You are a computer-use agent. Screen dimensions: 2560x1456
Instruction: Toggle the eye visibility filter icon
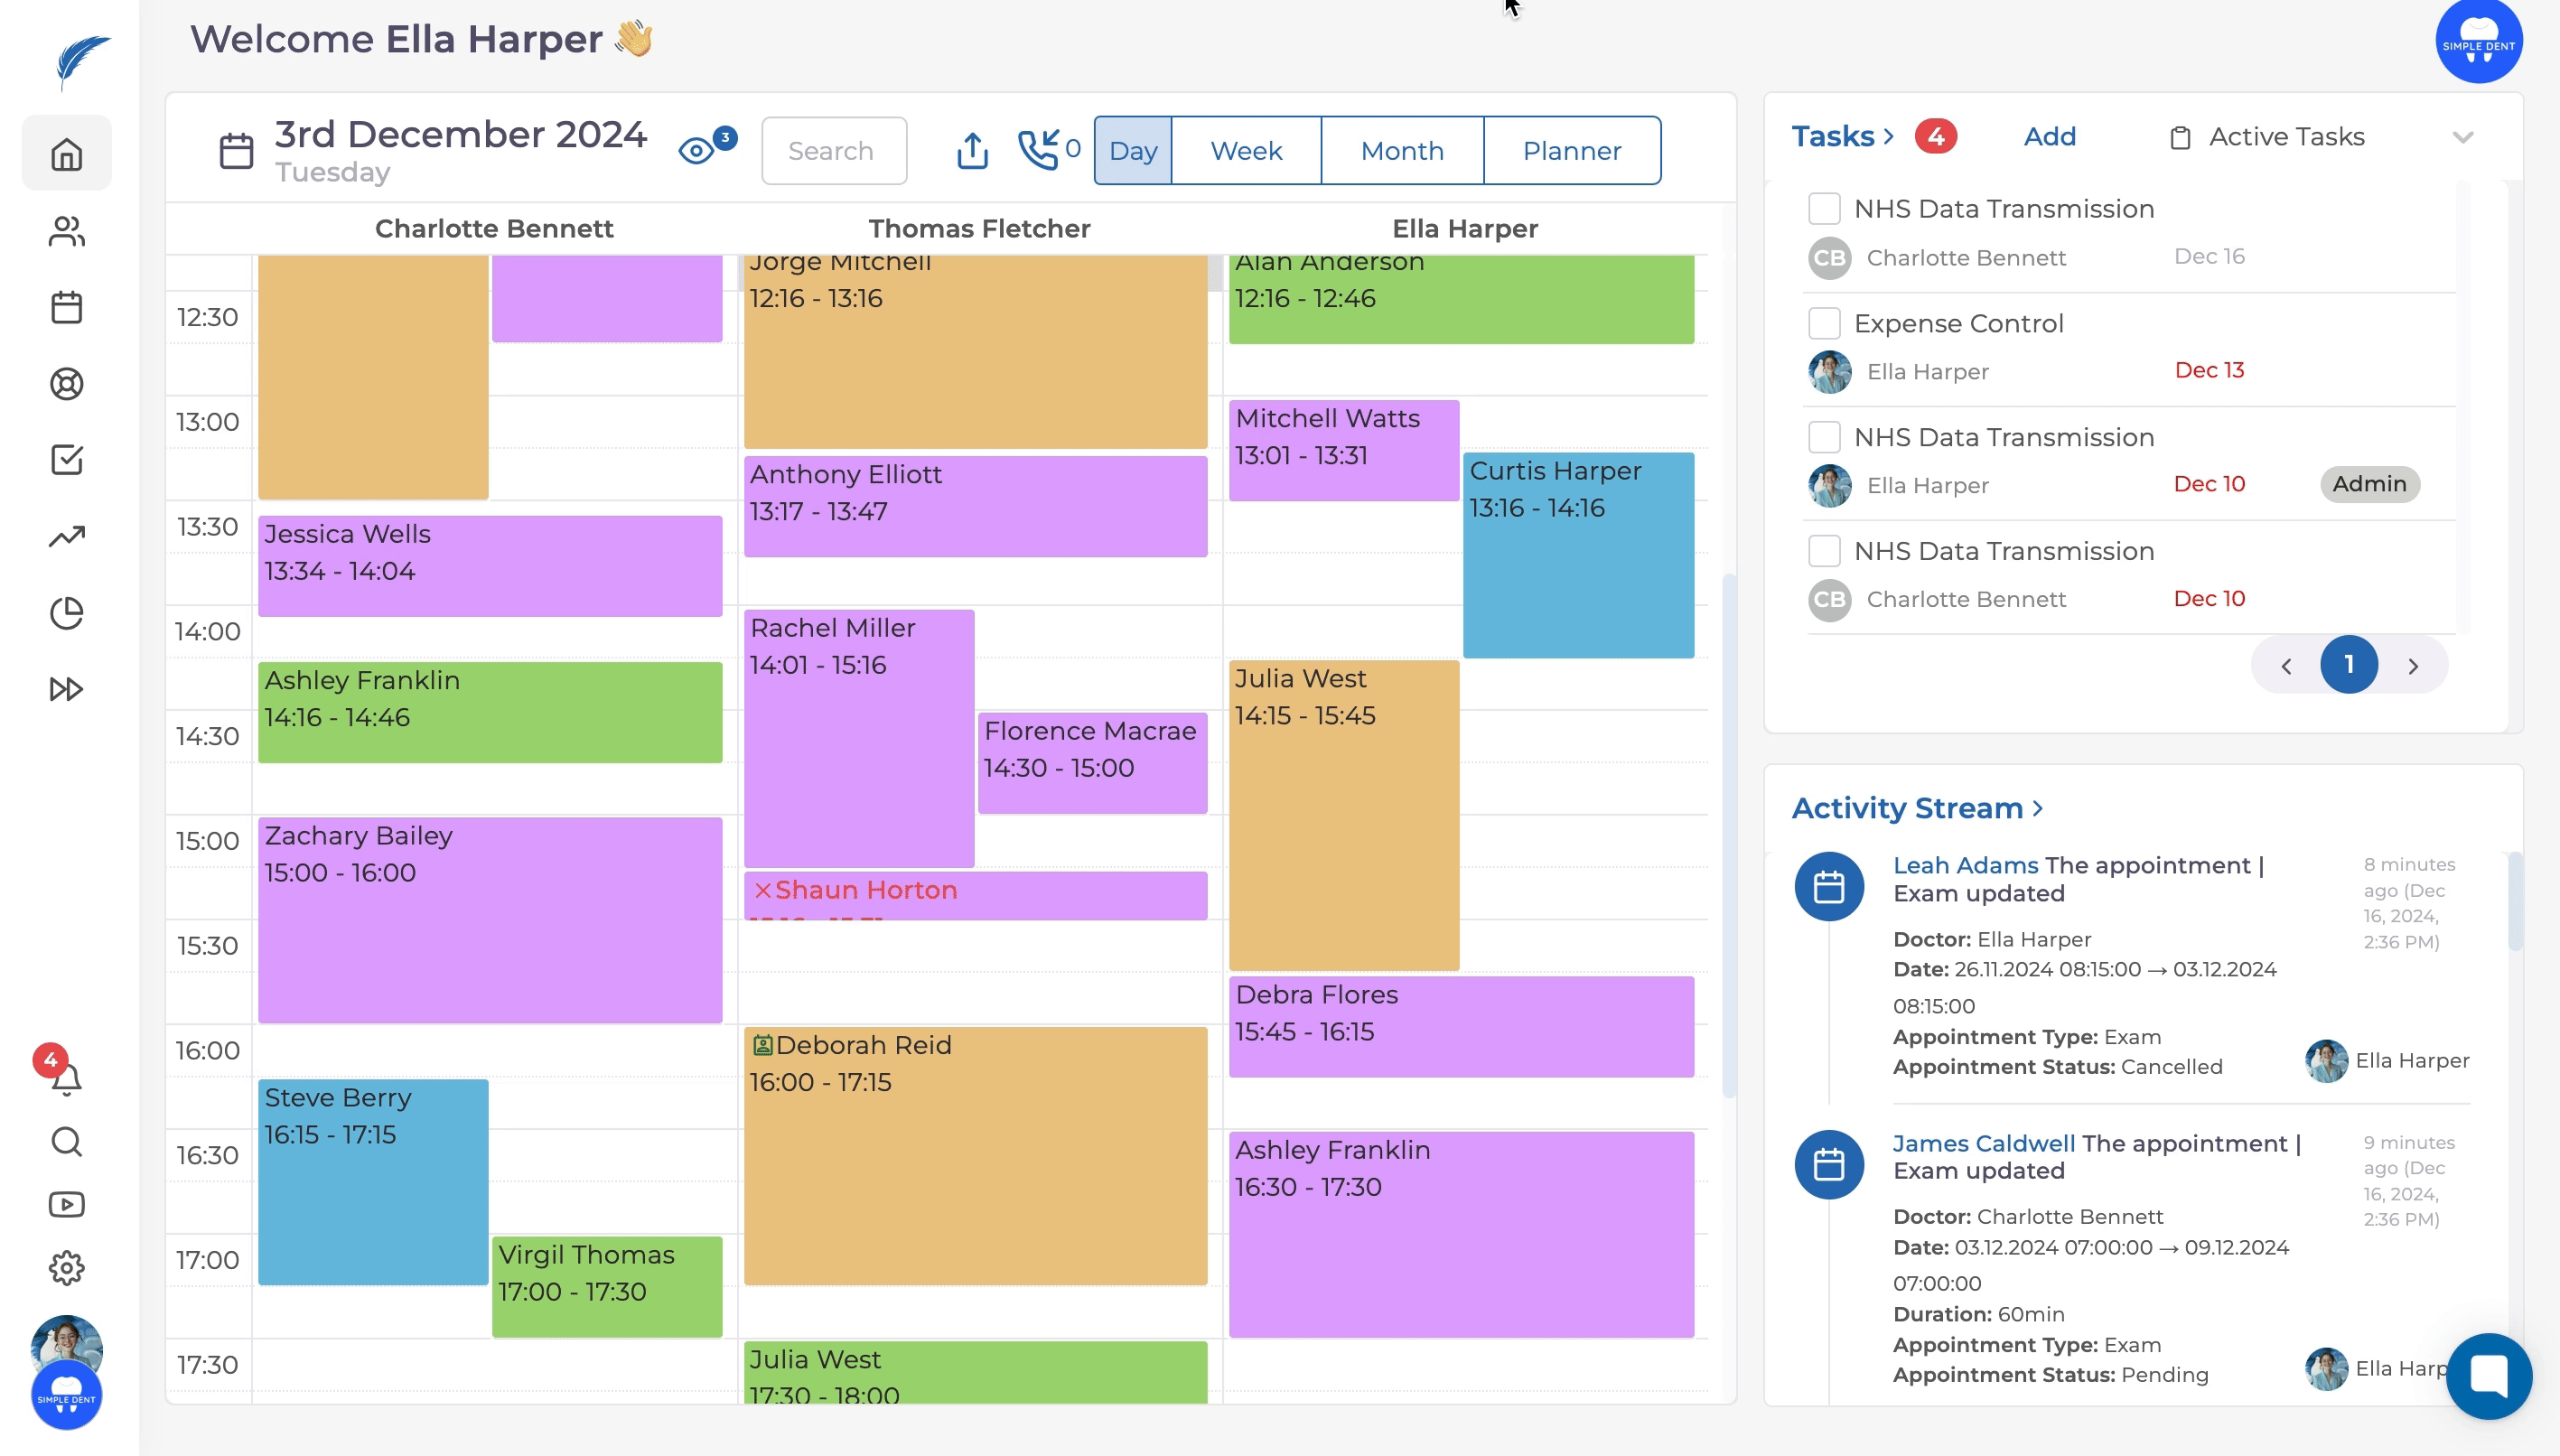[697, 151]
